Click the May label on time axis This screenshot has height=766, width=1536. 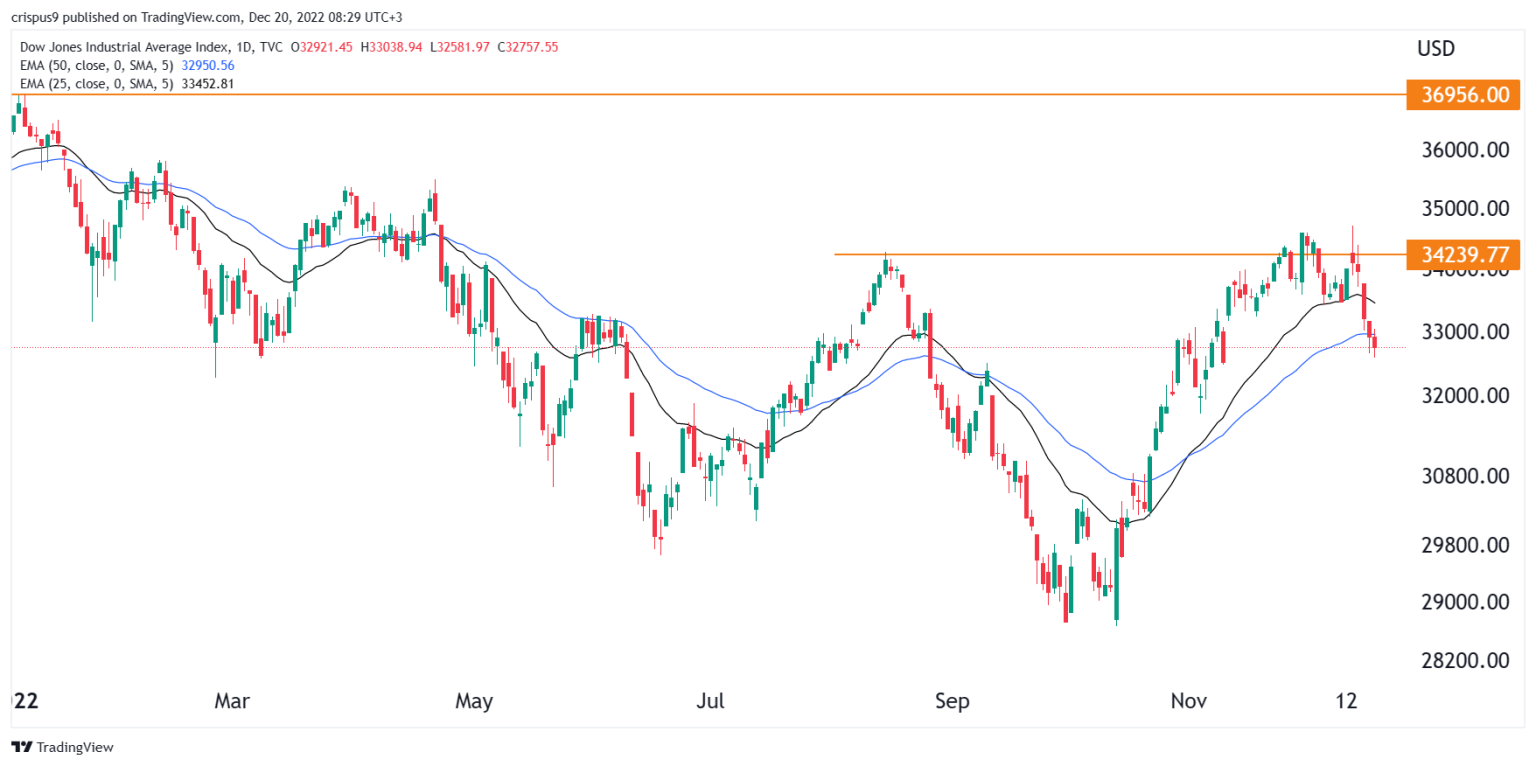(x=473, y=702)
